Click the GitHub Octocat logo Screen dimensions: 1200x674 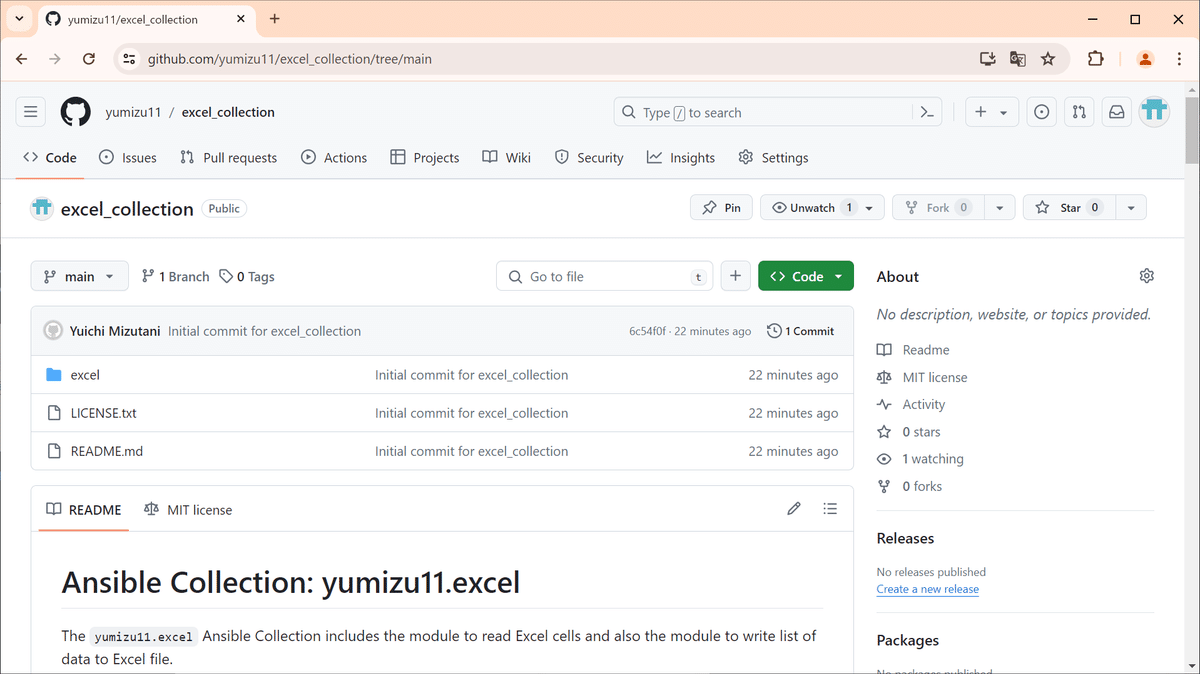click(x=76, y=112)
